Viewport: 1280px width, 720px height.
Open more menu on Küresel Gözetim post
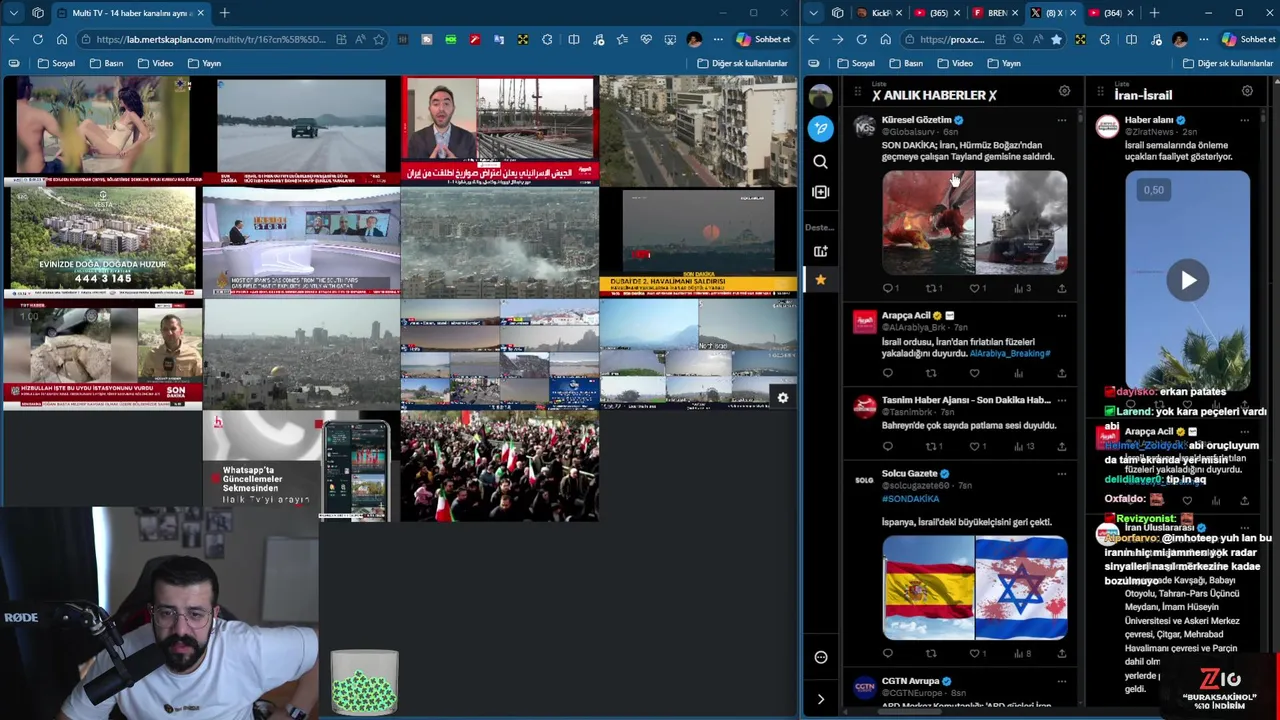click(x=1061, y=120)
